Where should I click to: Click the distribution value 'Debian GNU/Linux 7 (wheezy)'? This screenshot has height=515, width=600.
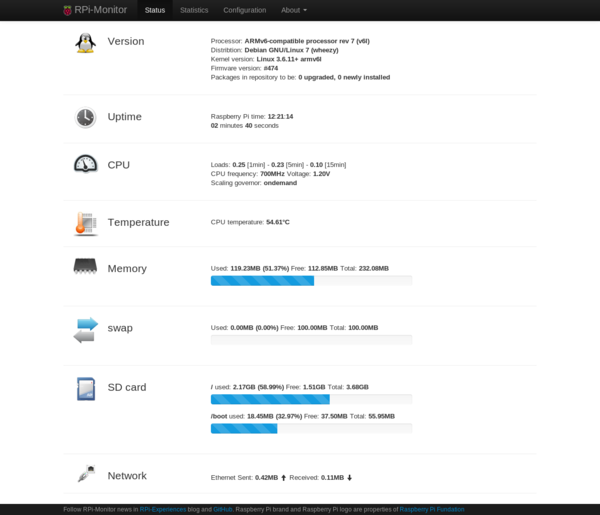291,50
